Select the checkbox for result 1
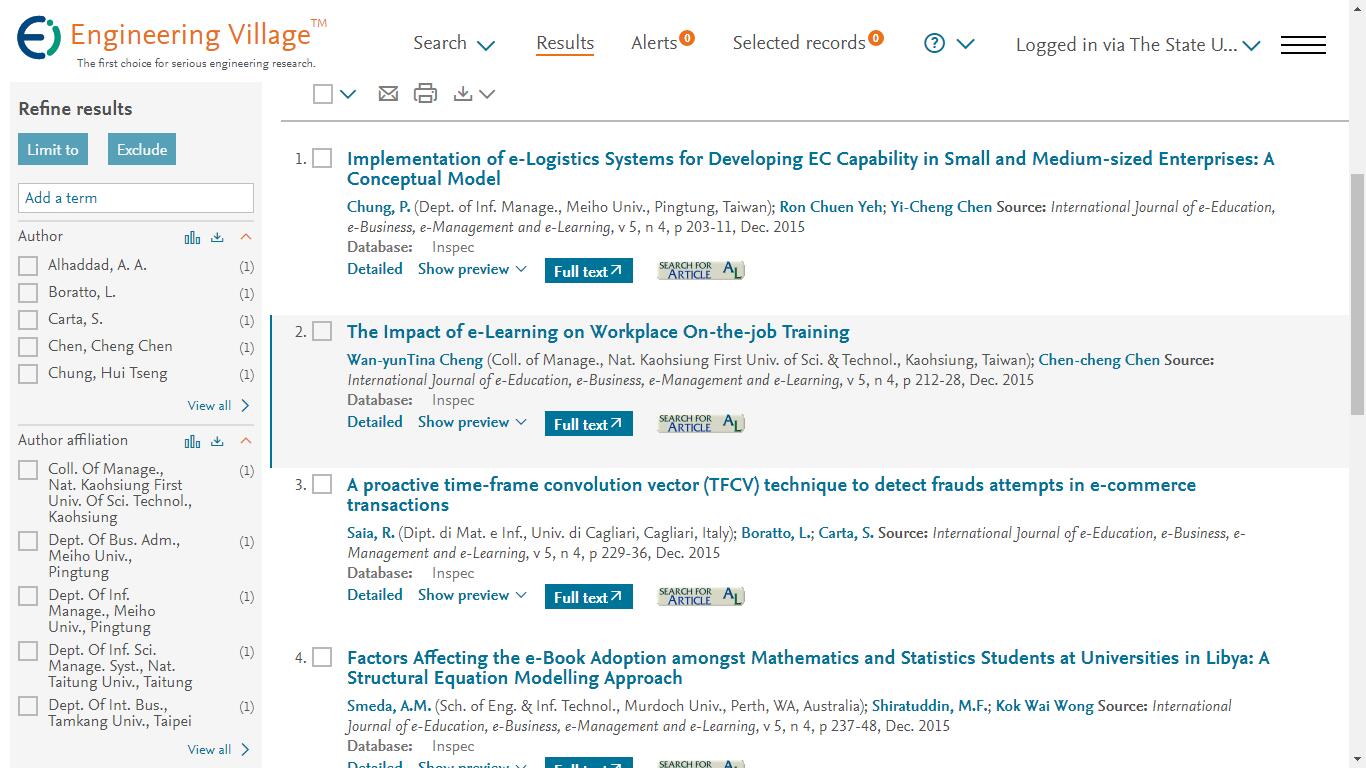The width and height of the screenshot is (1366, 768). click(x=322, y=158)
